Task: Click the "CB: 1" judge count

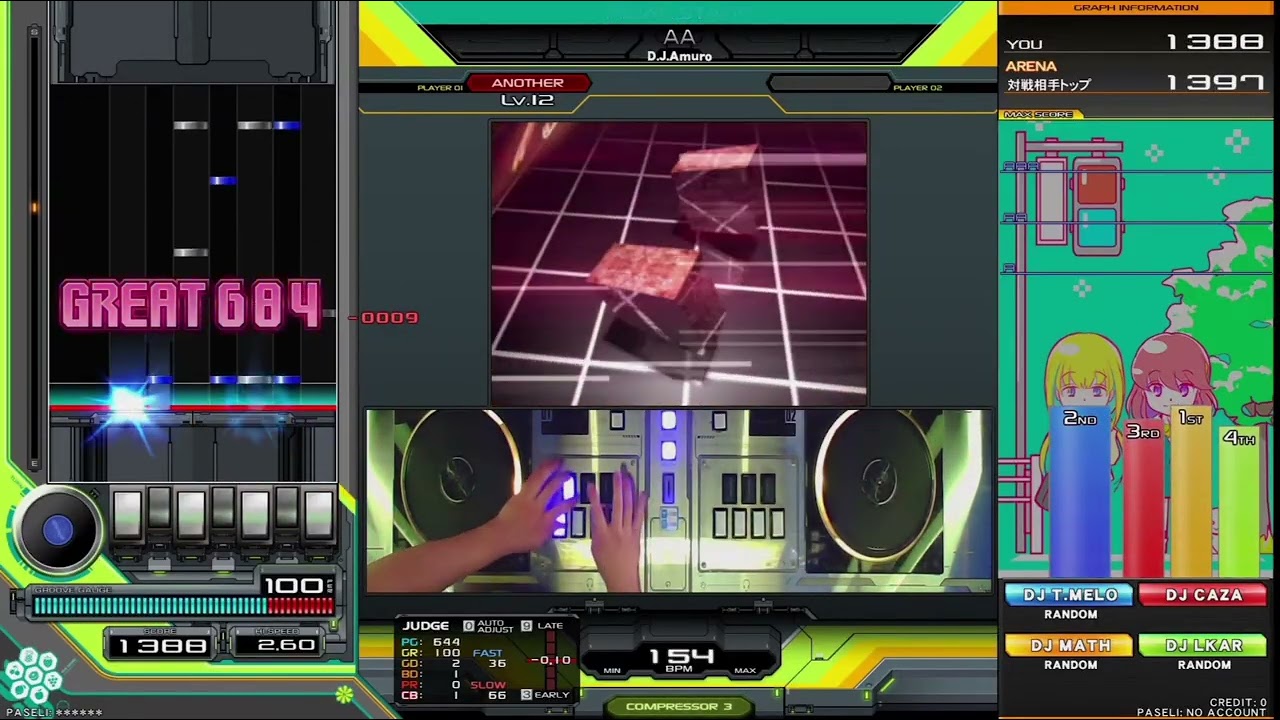Action: (431, 696)
